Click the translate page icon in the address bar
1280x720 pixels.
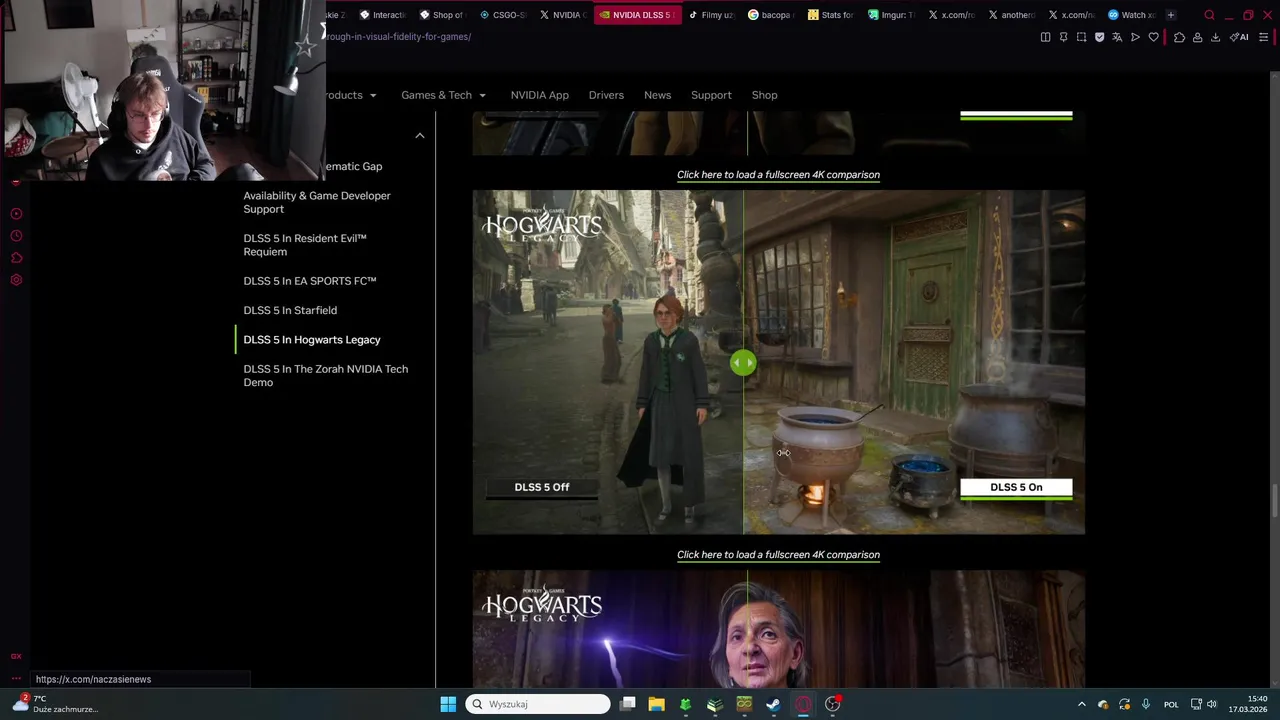point(1117,37)
